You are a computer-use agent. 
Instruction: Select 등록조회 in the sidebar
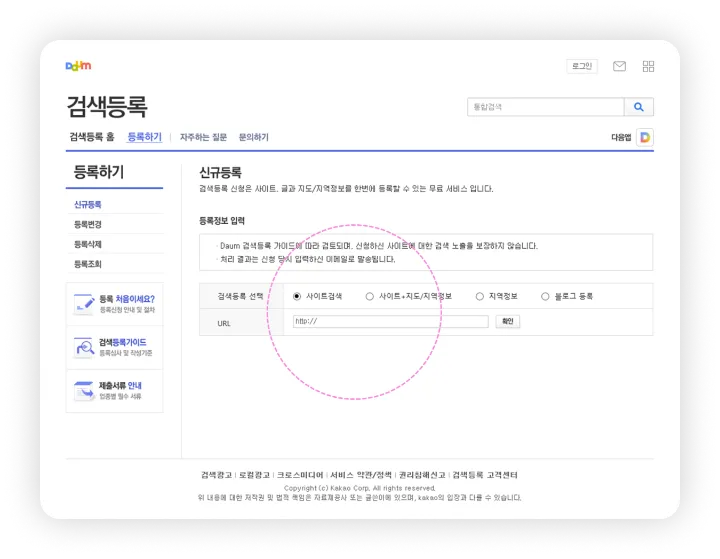click(x=88, y=264)
